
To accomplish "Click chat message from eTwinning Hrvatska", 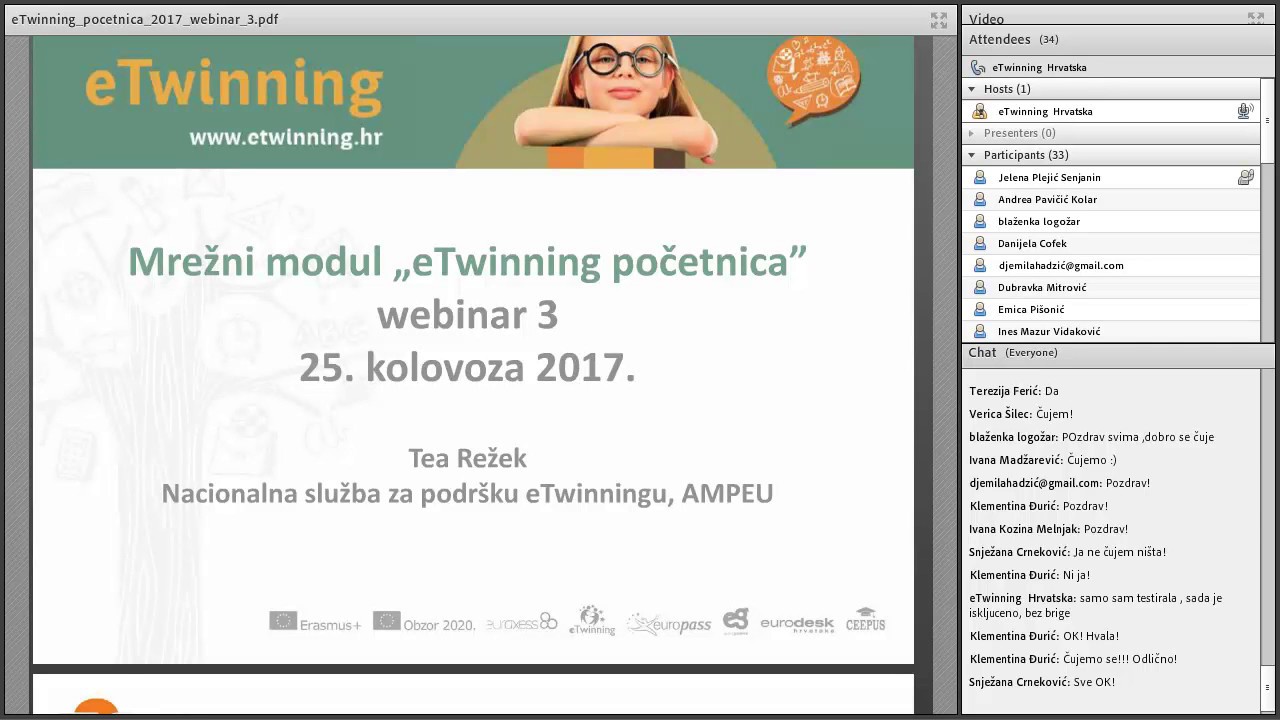I will point(1096,605).
